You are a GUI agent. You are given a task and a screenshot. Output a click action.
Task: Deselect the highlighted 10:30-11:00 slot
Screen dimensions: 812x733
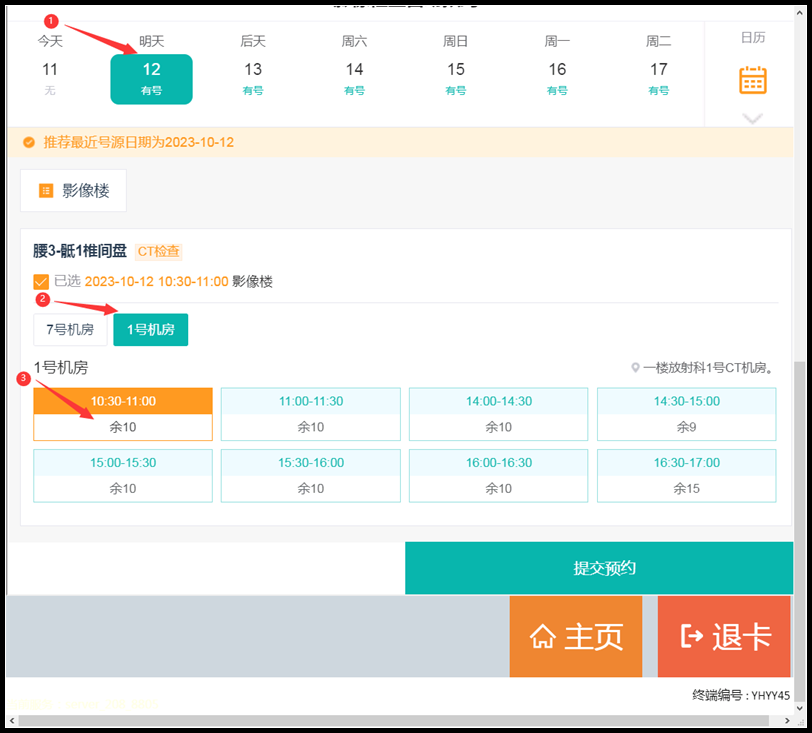click(x=122, y=412)
